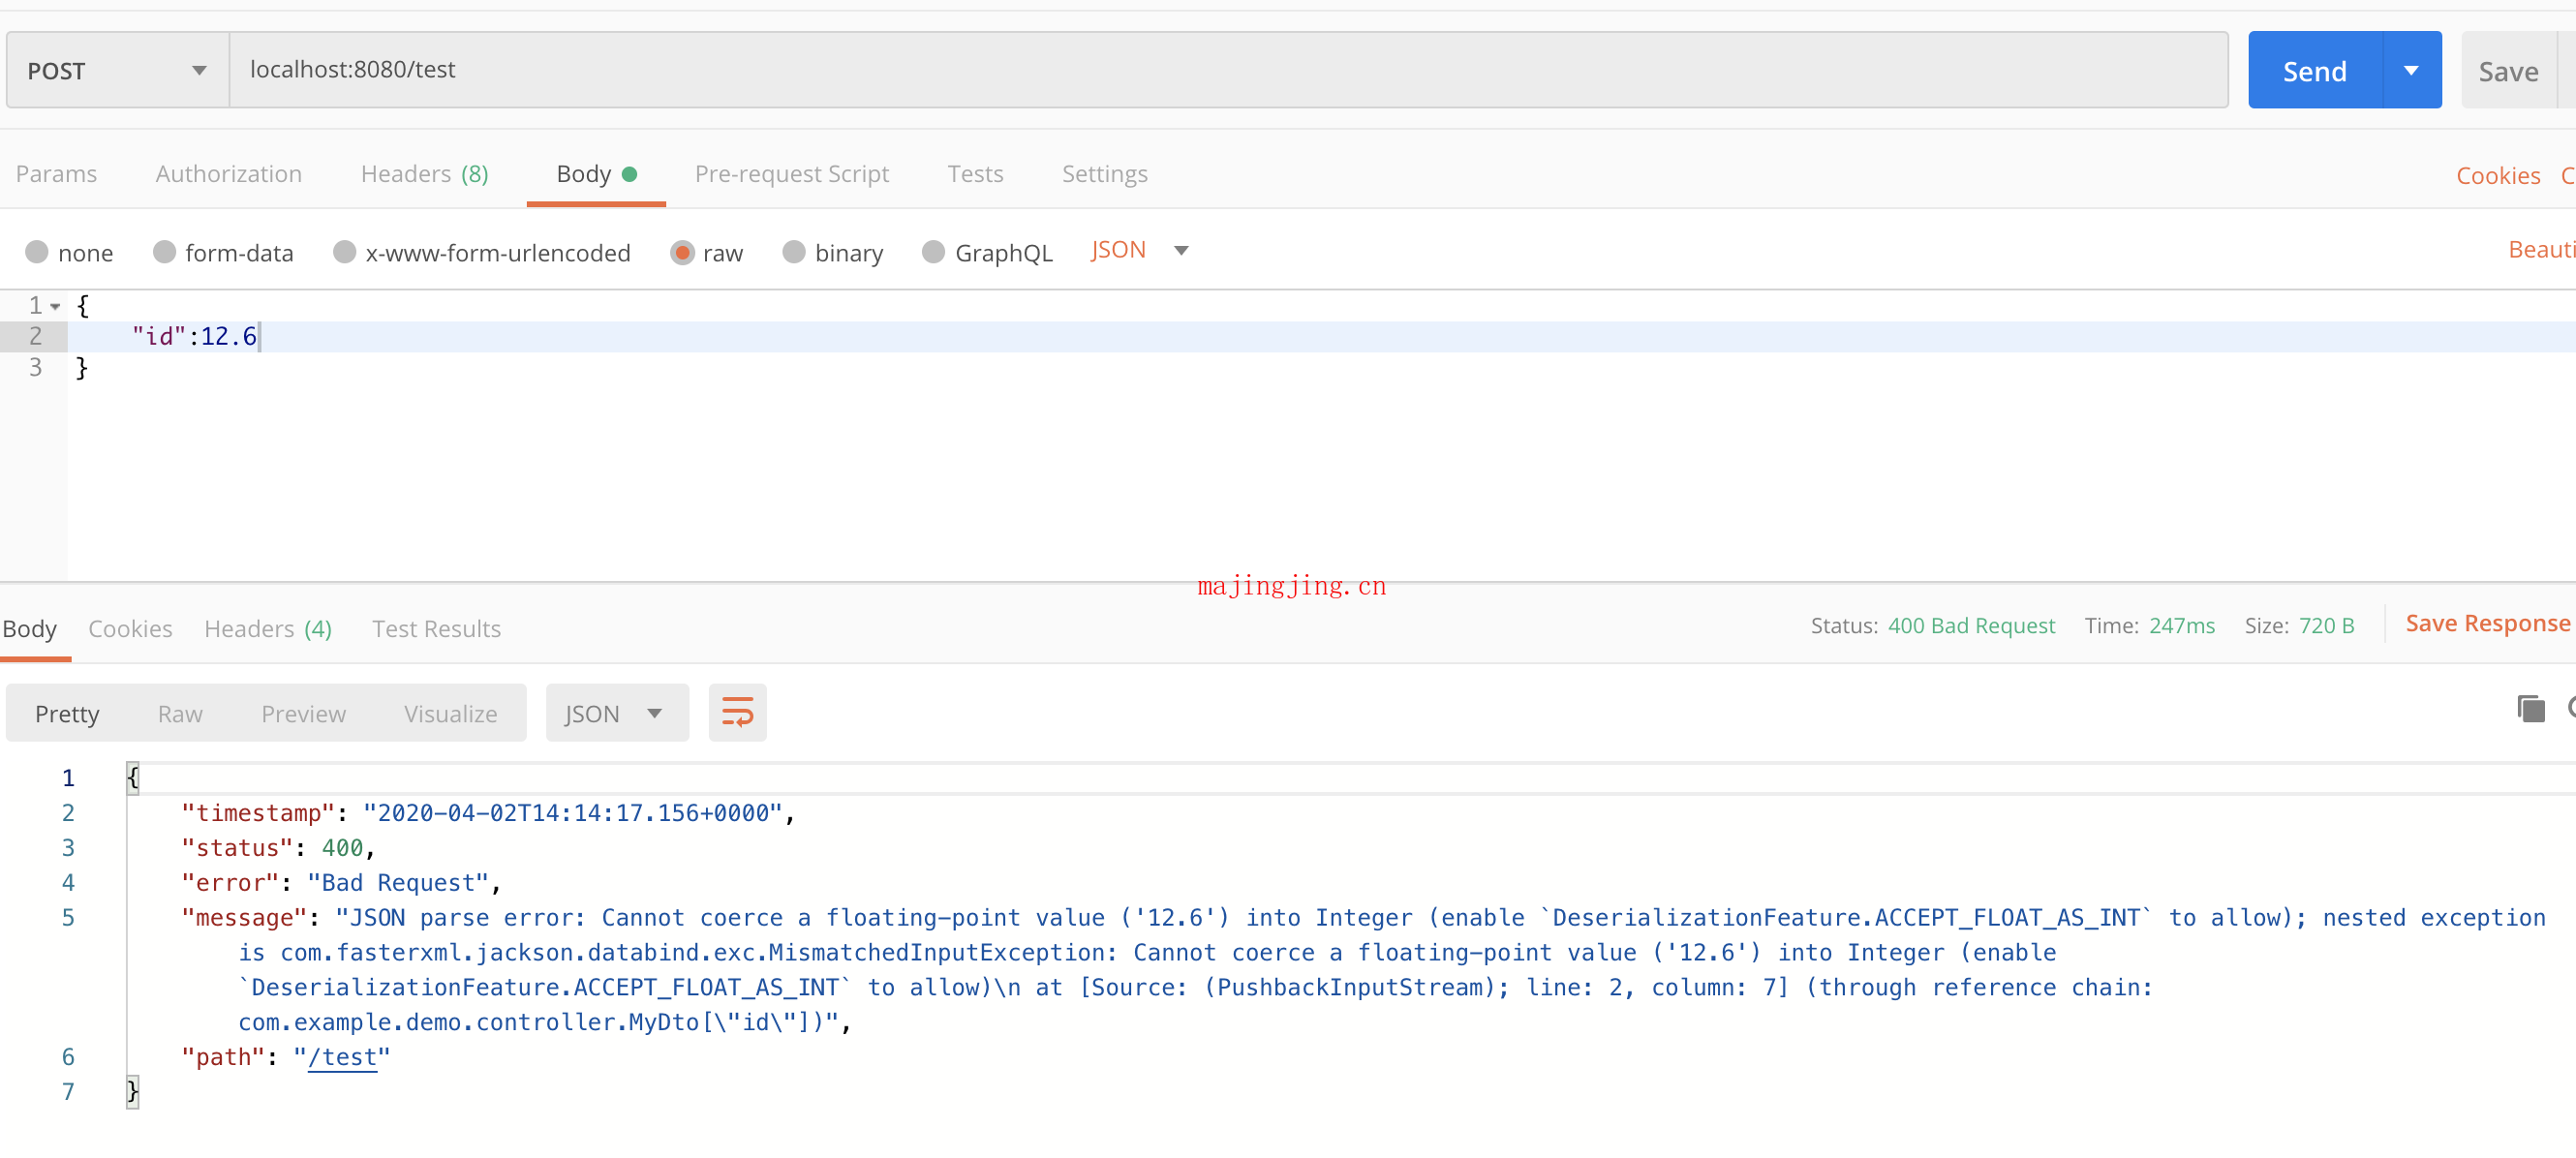This screenshot has height=1158, width=2576.
Task: Switch response view to Preview
Action: [x=303, y=713]
